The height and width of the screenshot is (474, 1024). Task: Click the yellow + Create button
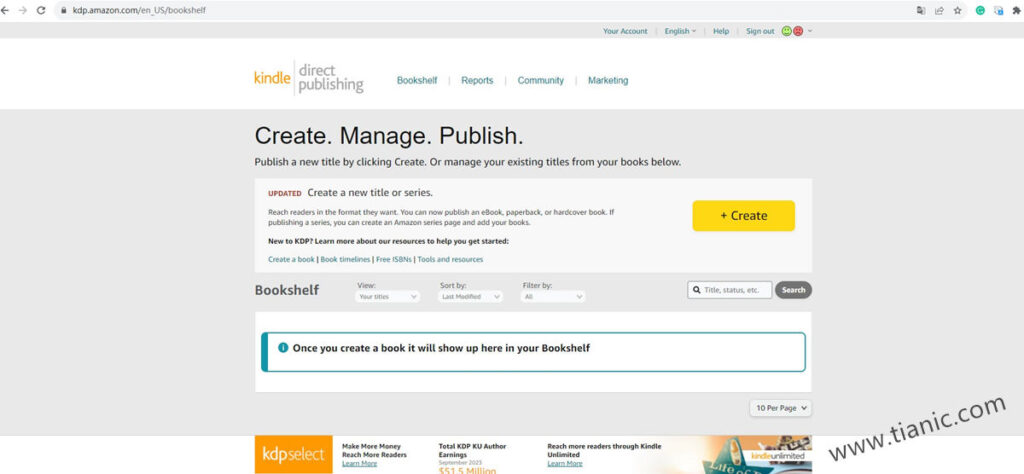click(743, 215)
